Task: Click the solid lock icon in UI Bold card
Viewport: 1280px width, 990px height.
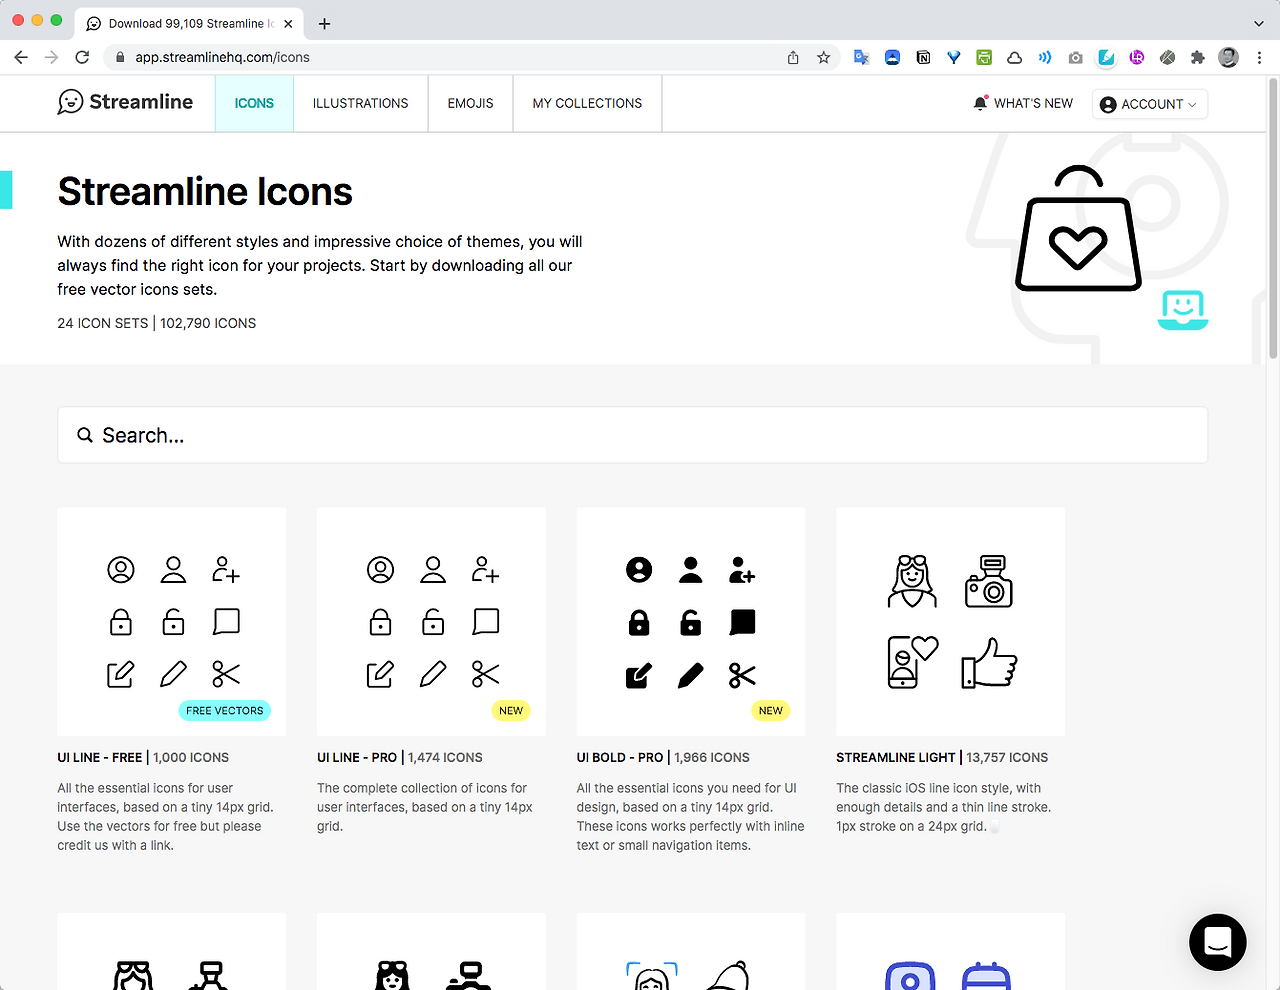Action: point(639,622)
